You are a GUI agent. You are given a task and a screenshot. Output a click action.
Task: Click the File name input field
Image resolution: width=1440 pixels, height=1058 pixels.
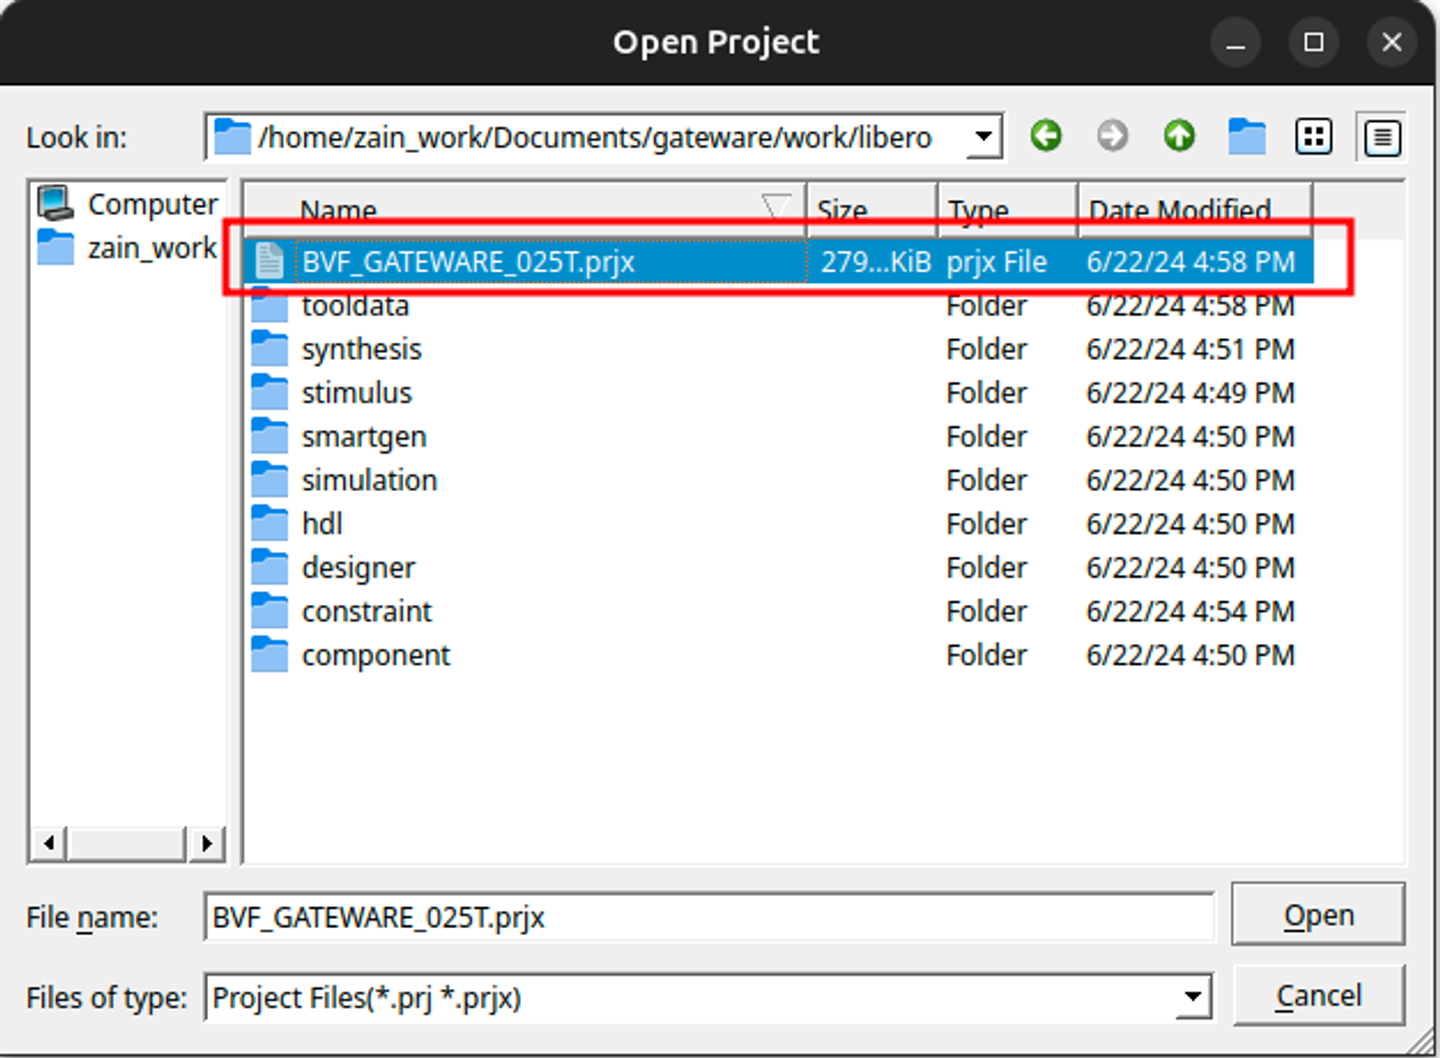coord(706,917)
